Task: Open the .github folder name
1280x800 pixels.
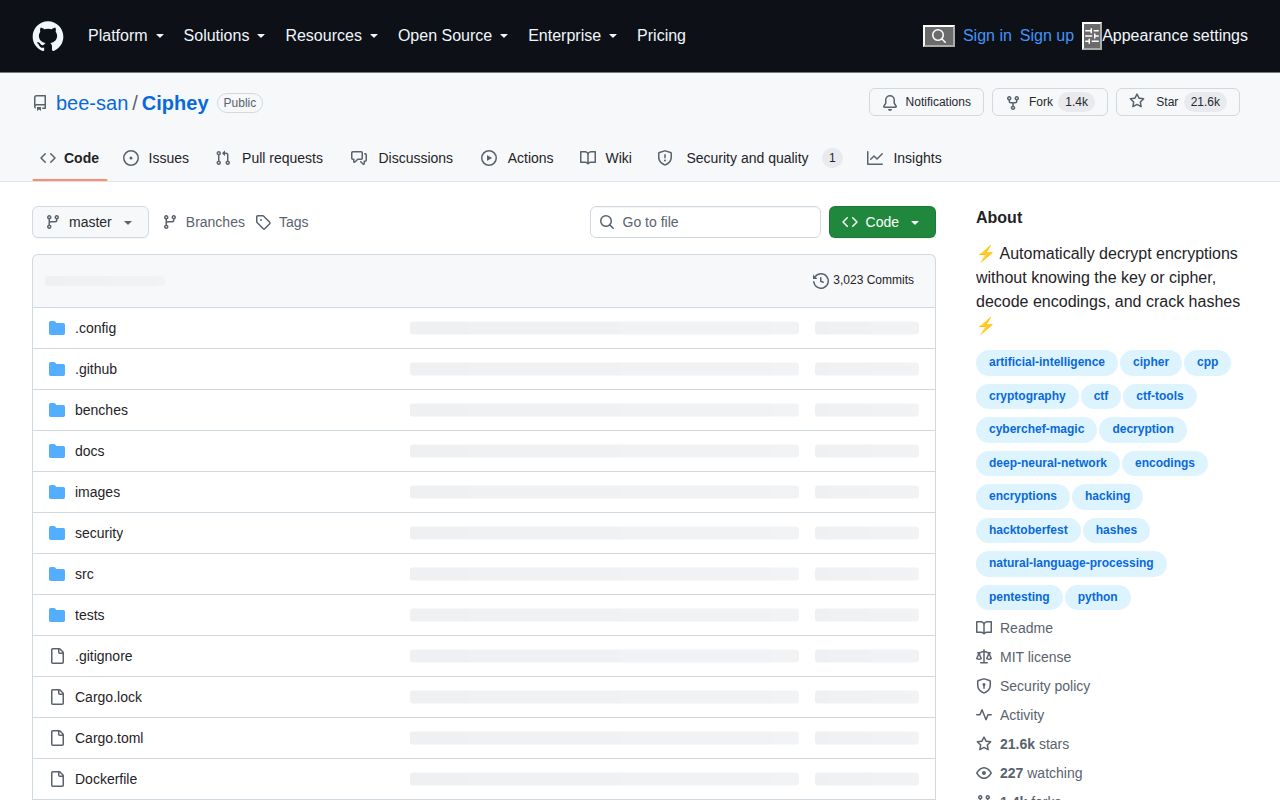Action: [96, 369]
